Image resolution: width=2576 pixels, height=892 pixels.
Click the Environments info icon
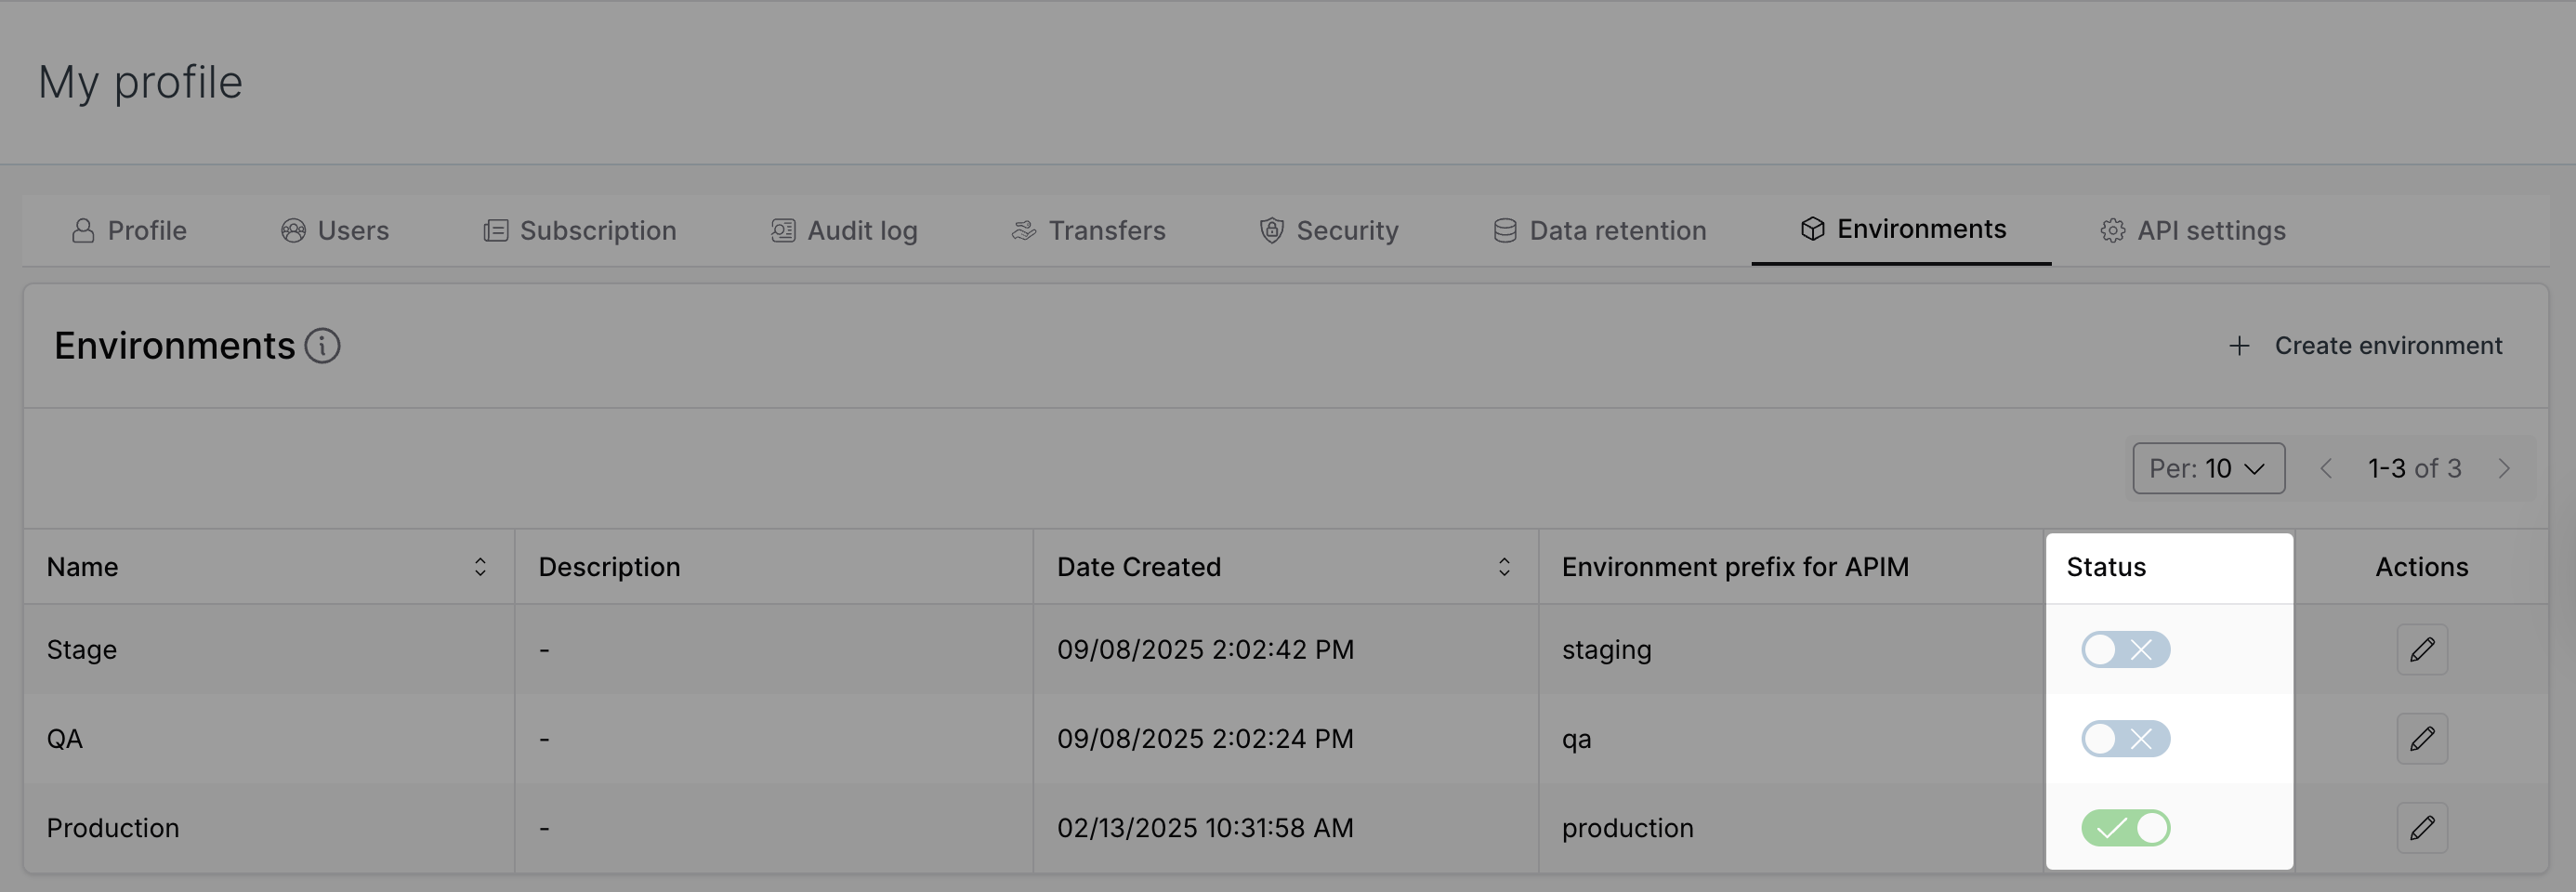click(x=322, y=346)
